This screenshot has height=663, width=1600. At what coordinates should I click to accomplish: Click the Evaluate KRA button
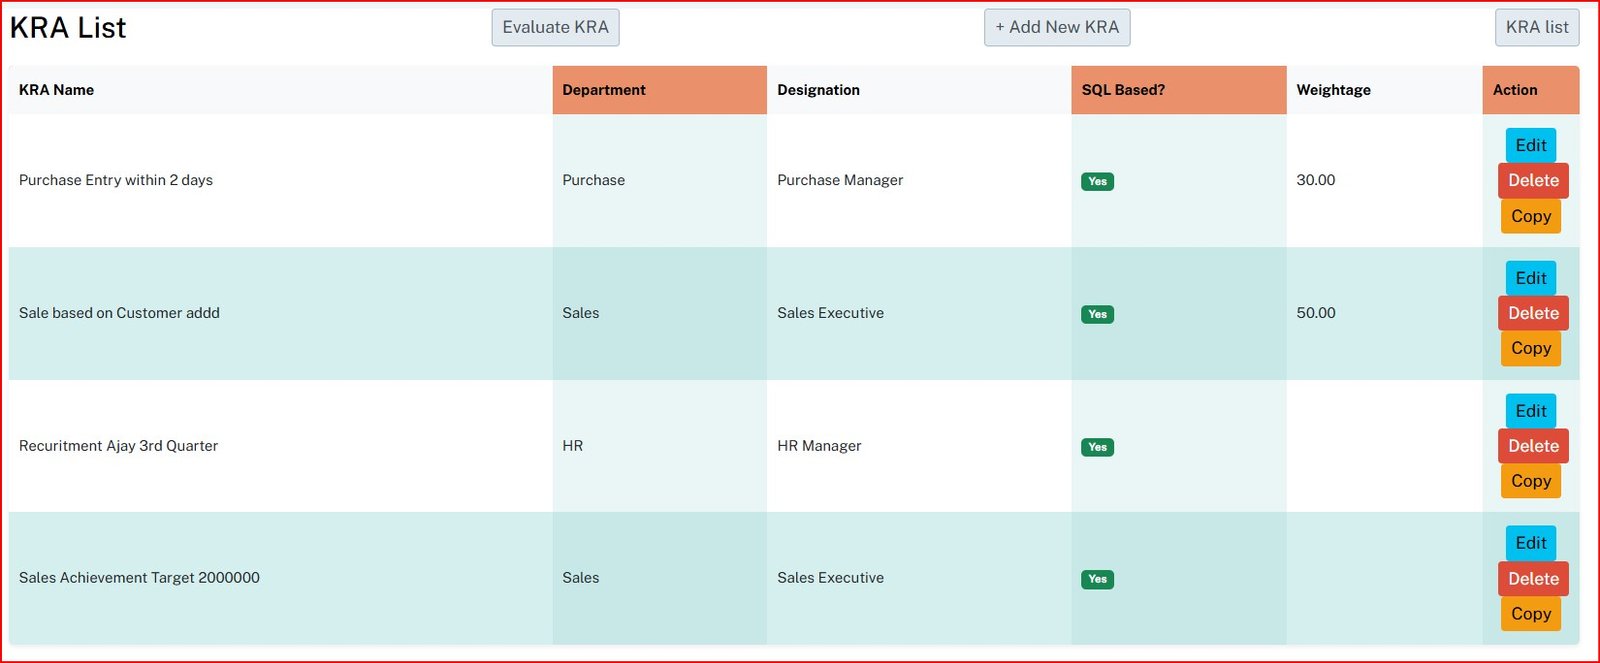click(x=555, y=28)
